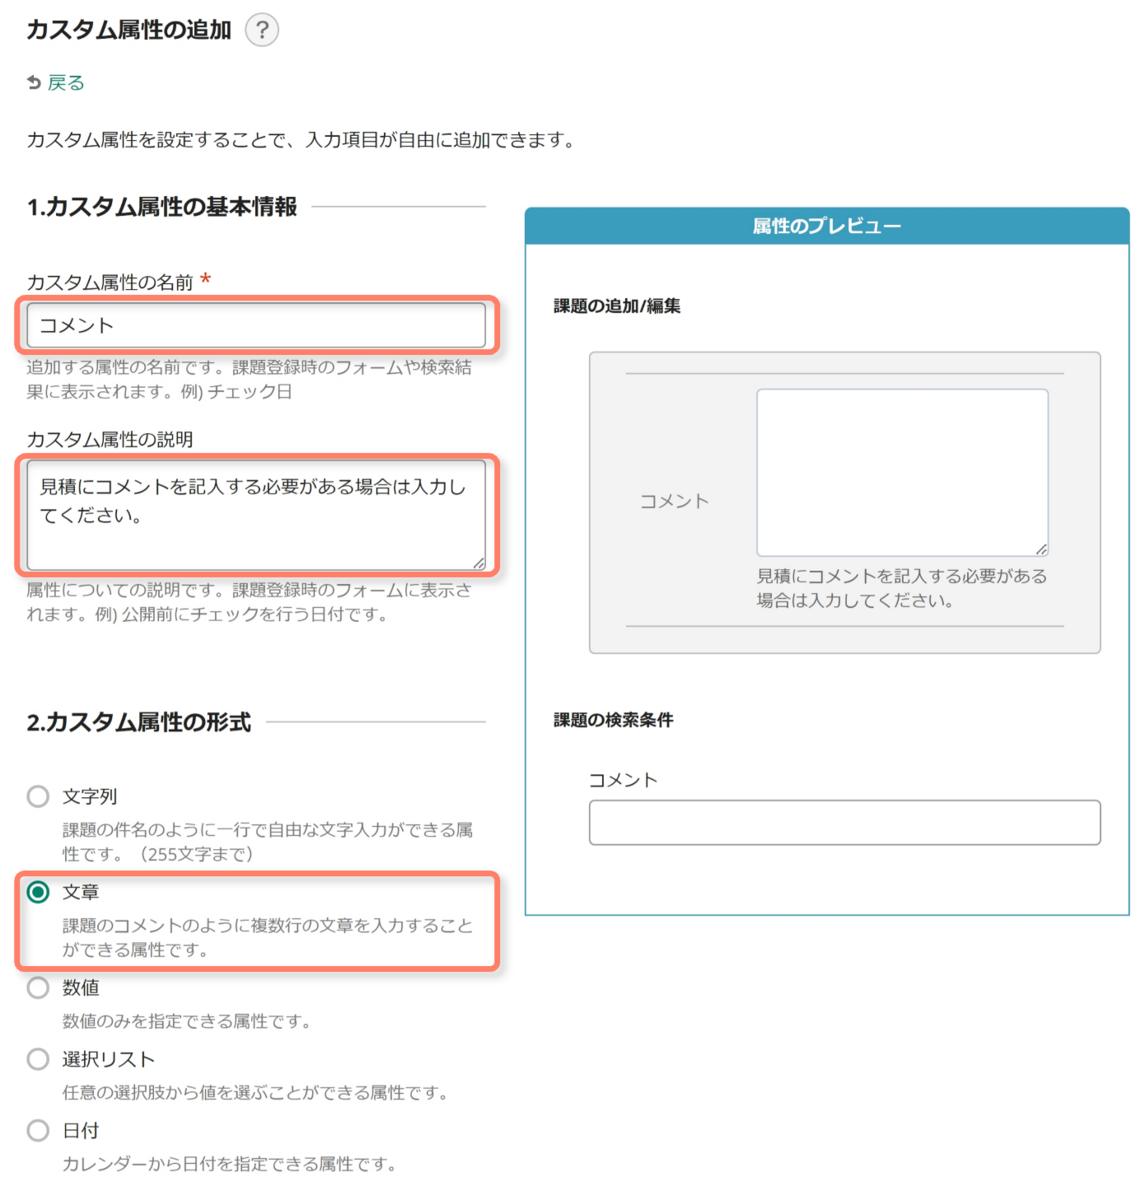Click the 課題の検索条件 コメント search field
This screenshot has height=1200, width=1140.
845,822
